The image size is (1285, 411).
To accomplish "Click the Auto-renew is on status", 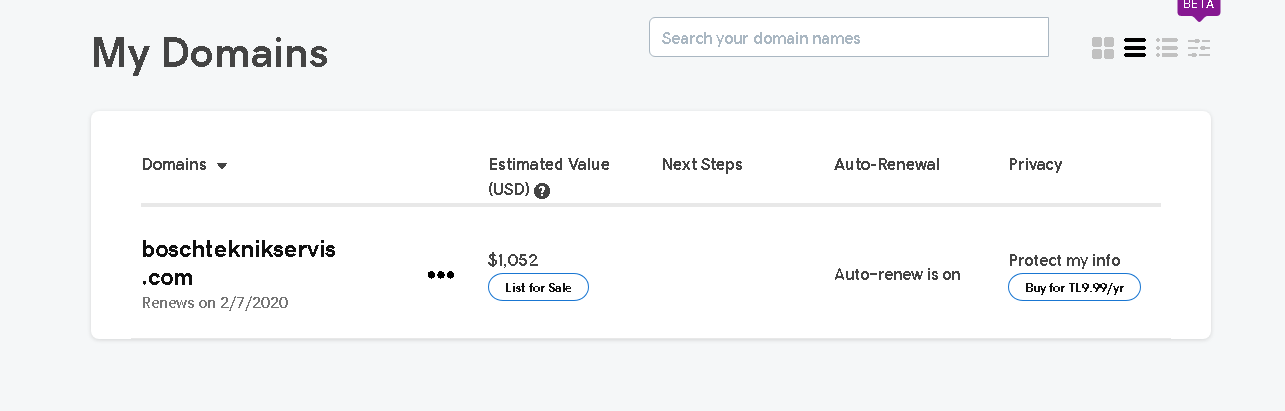I will click(x=897, y=274).
